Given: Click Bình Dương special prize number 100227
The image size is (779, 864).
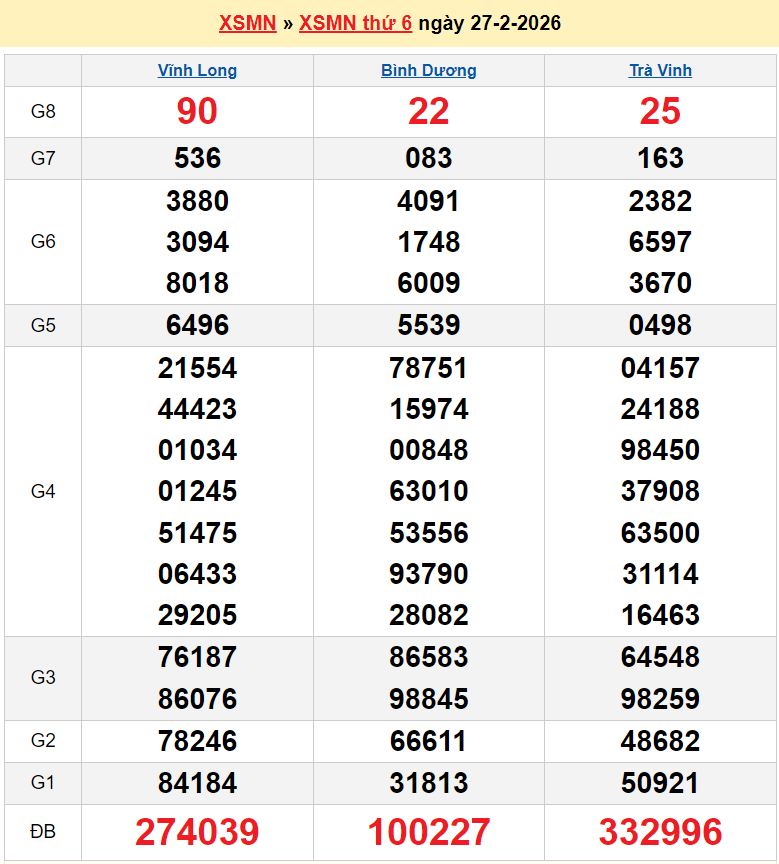Looking at the screenshot, I should 428,832.
